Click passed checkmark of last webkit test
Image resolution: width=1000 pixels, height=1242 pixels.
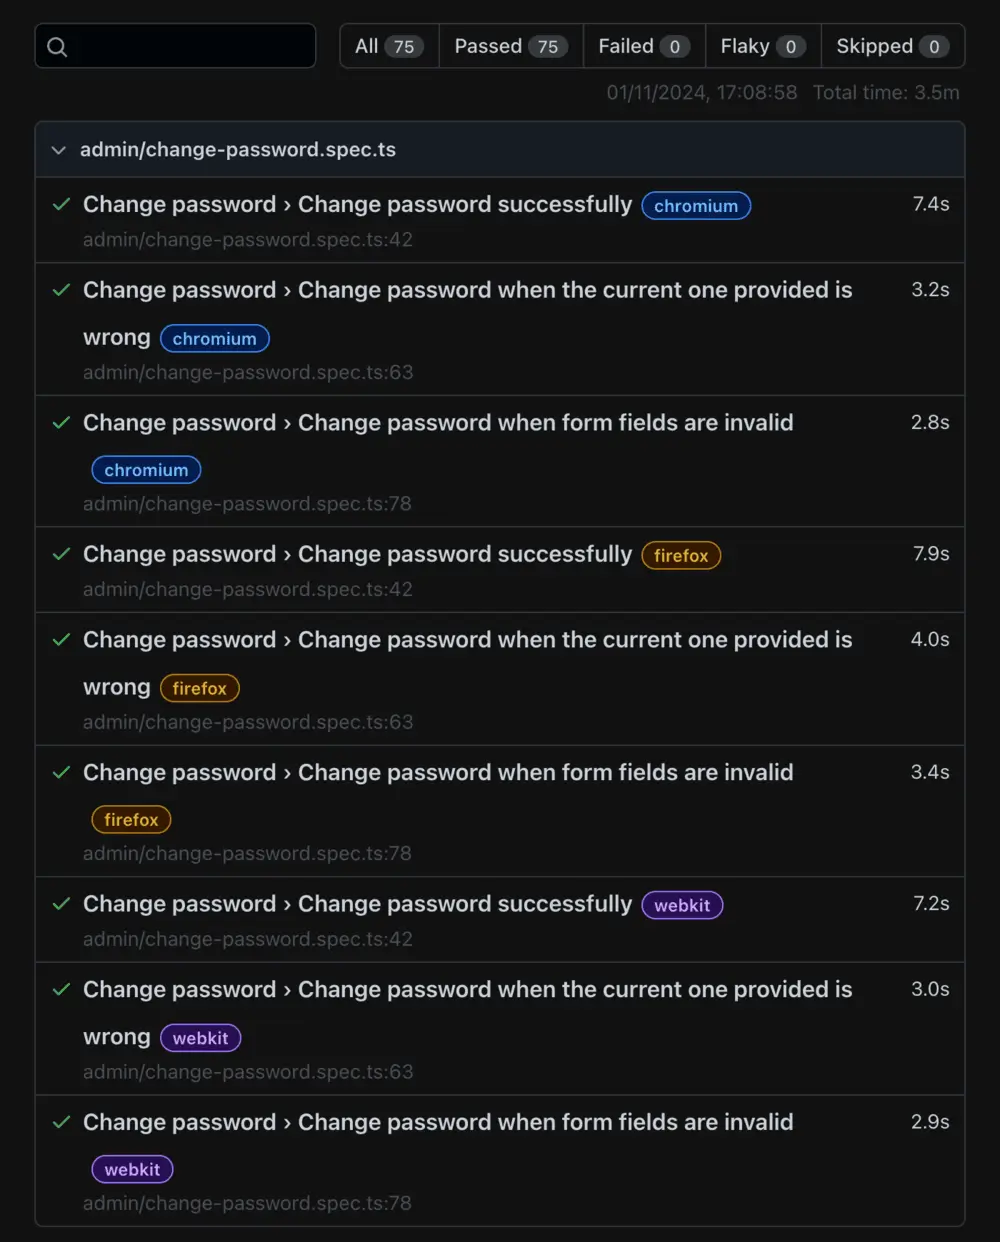(61, 1123)
